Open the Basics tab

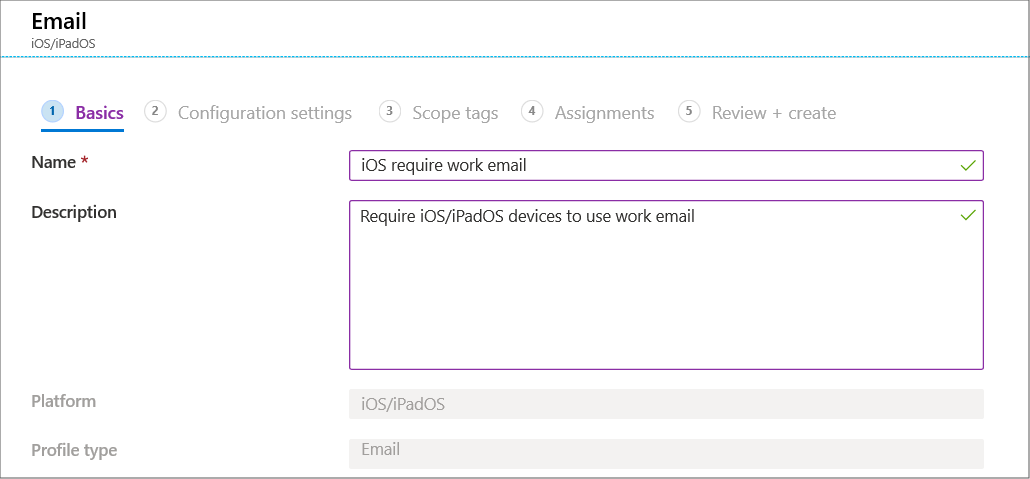100,113
